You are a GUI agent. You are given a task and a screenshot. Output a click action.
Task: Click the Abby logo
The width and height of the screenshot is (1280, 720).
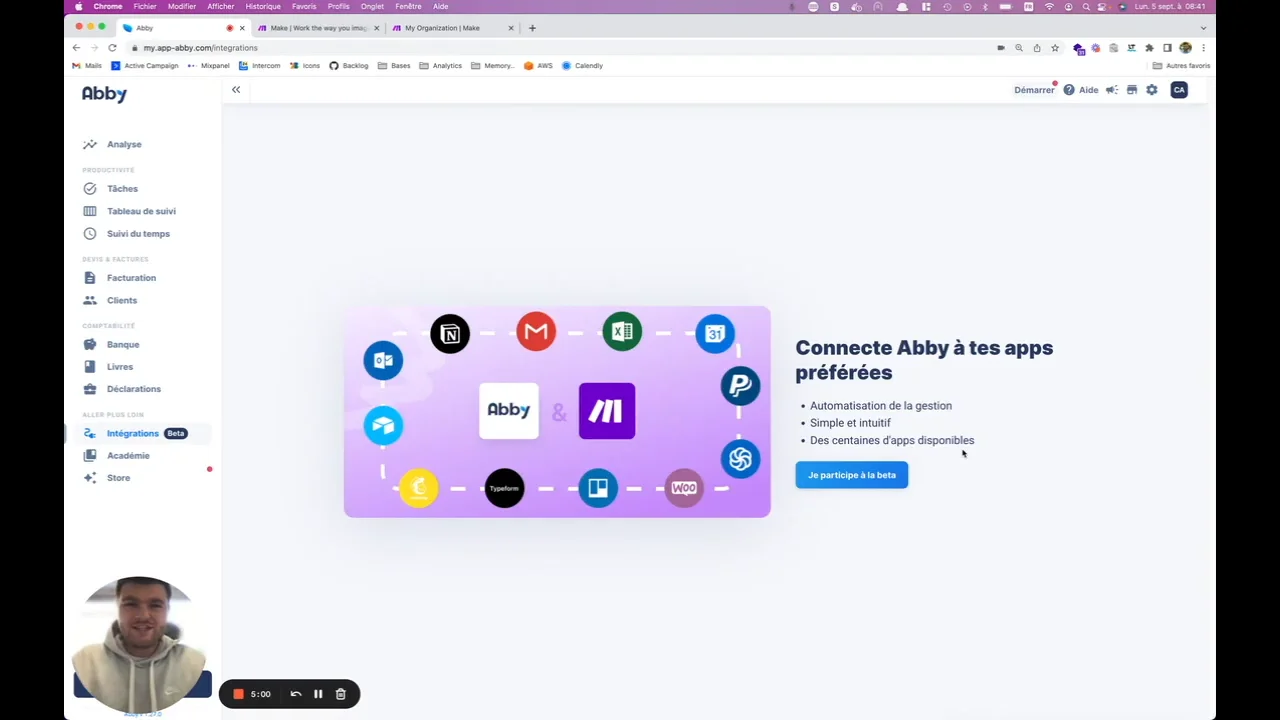[105, 94]
